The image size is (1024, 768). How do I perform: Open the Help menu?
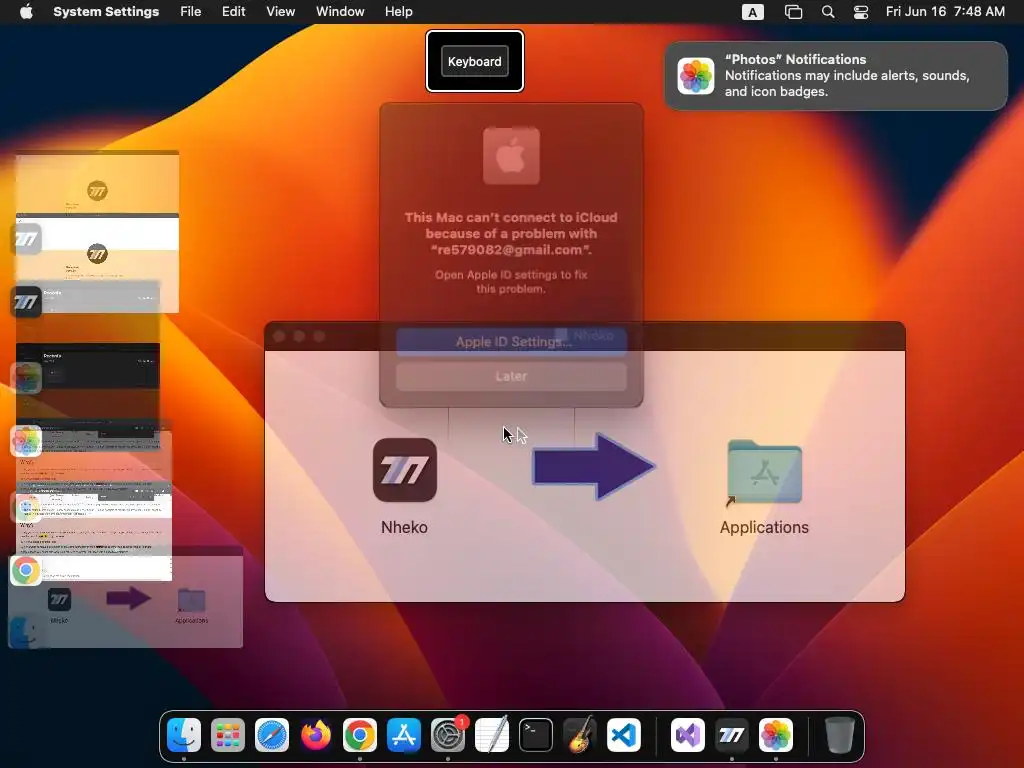(x=398, y=12)
